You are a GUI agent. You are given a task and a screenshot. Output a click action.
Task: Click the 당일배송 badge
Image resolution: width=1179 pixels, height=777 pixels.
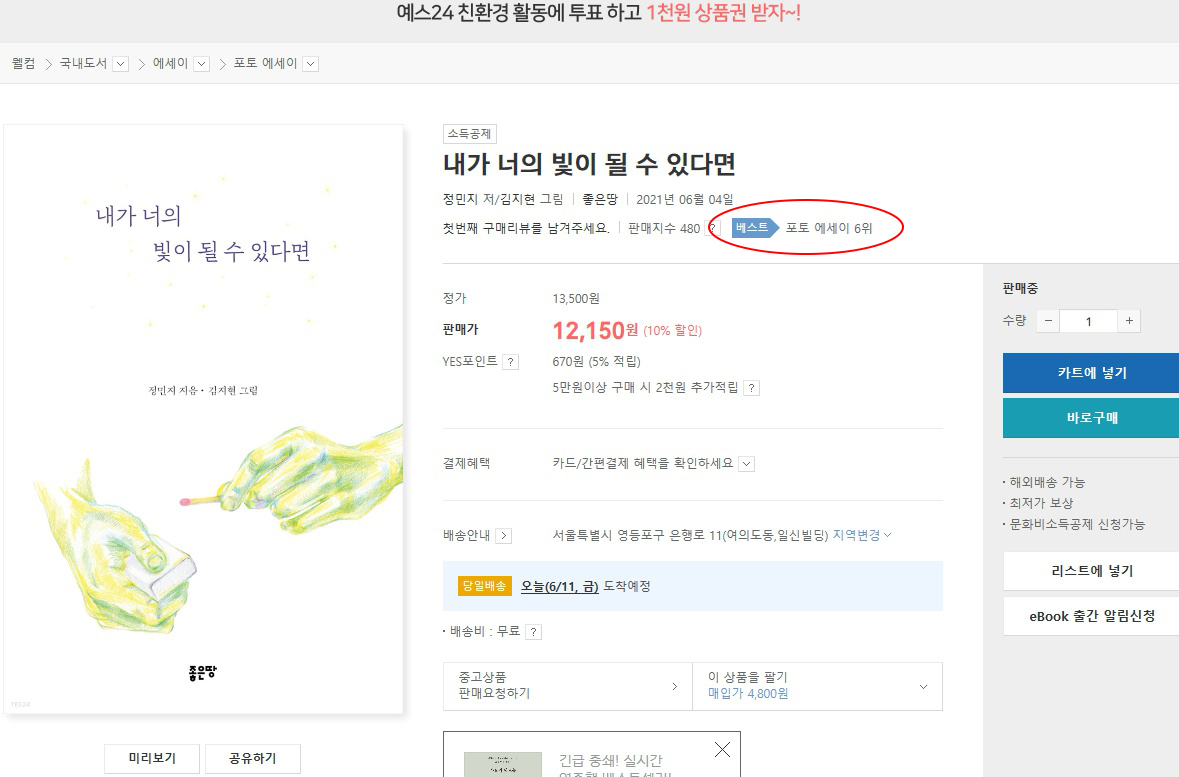tap(484, 586)
